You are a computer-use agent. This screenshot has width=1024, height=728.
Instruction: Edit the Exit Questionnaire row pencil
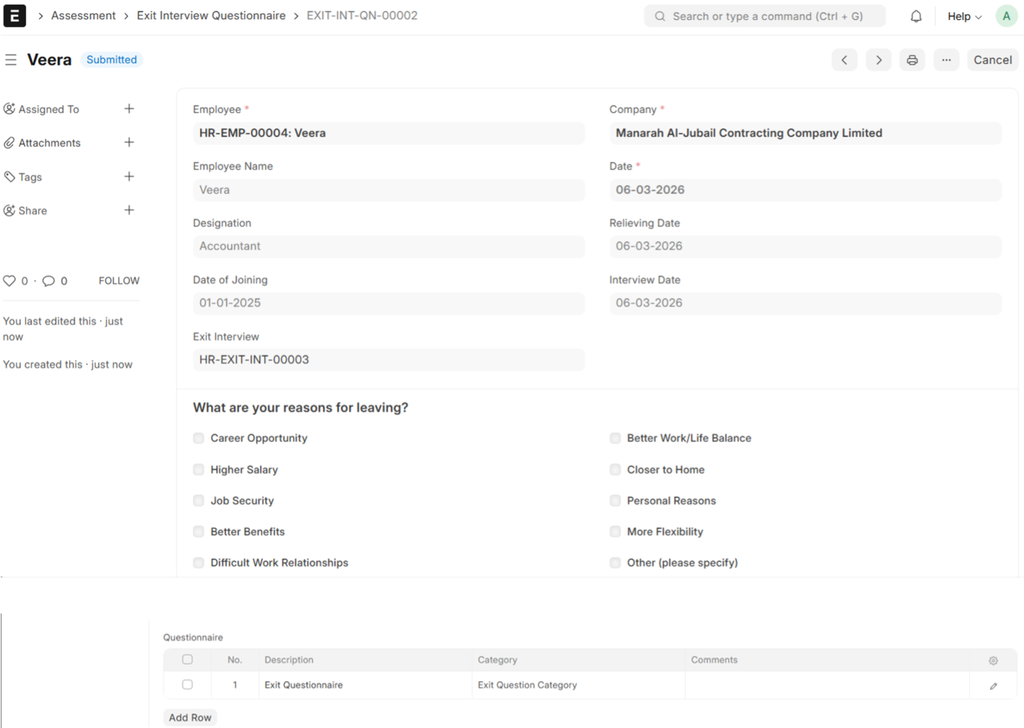point(993,686)
